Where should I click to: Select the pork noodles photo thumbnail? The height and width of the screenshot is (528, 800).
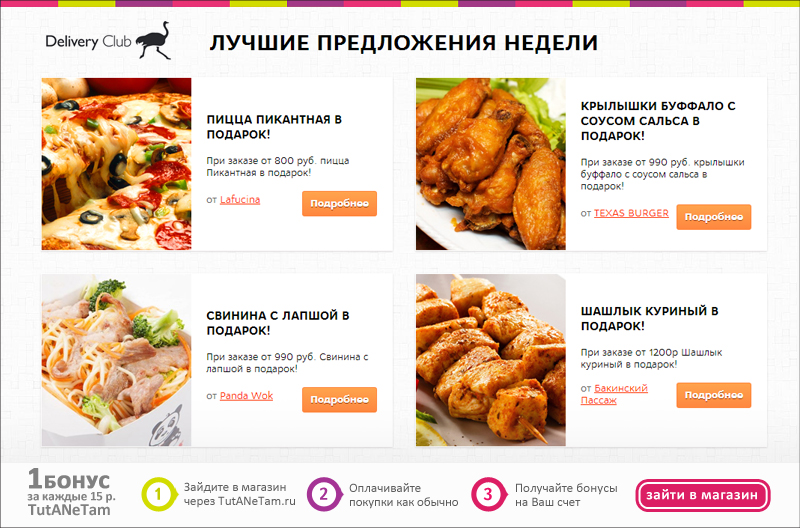tap(117, 360)
